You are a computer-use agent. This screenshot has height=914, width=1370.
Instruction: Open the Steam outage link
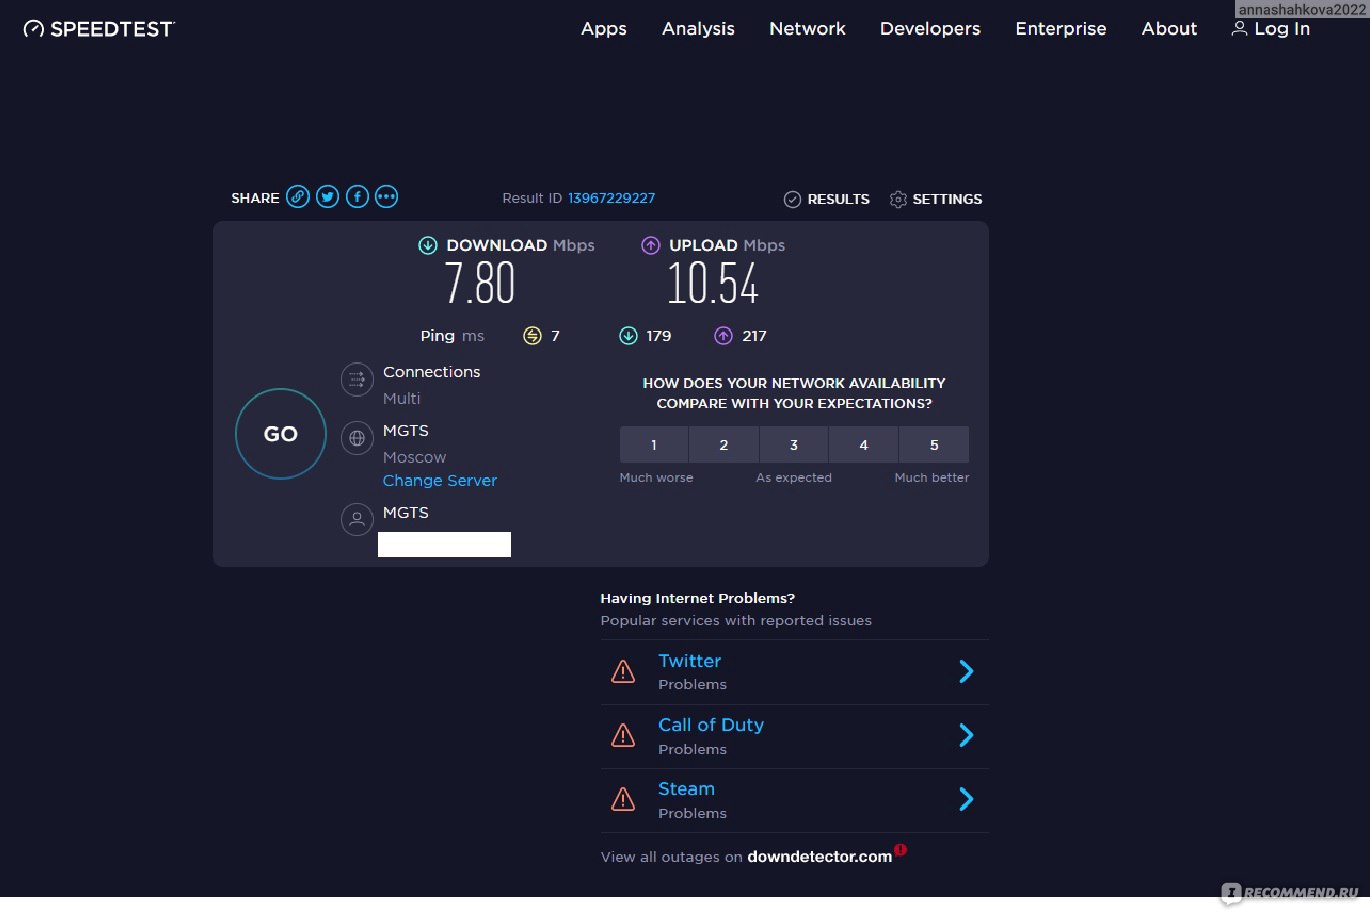(686, 789)
